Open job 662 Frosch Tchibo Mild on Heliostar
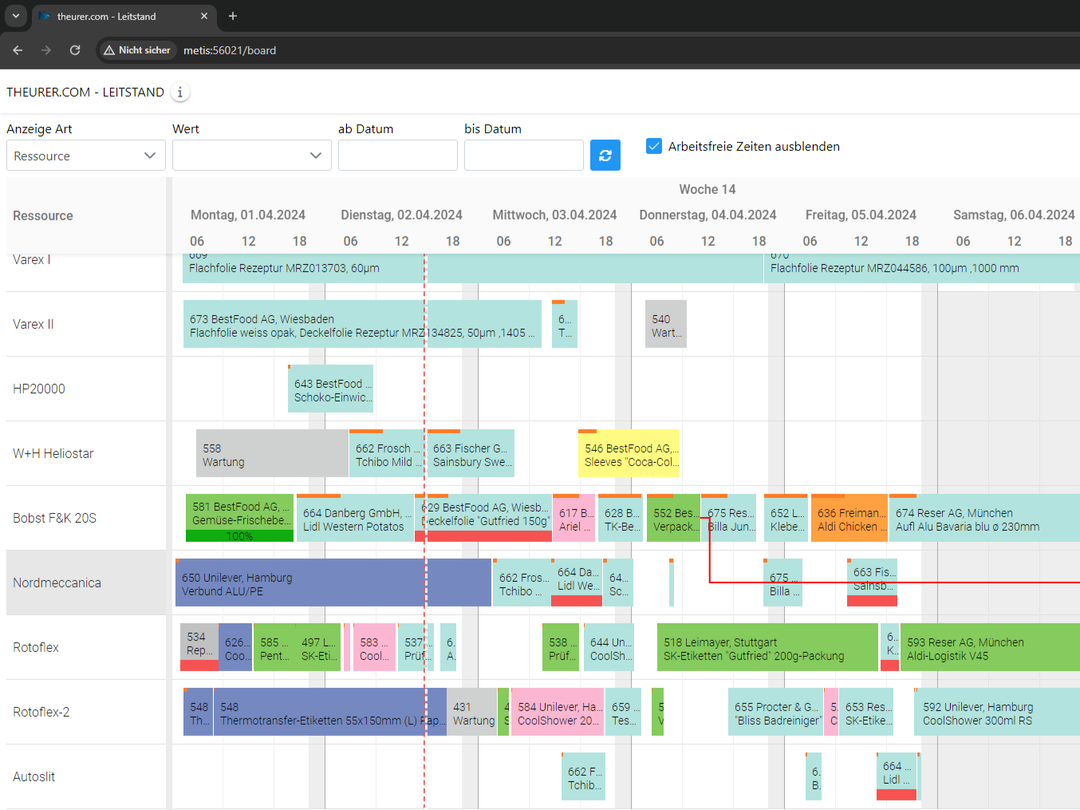The width and height of the screenshot is (1080, 810). pos(387,453)
